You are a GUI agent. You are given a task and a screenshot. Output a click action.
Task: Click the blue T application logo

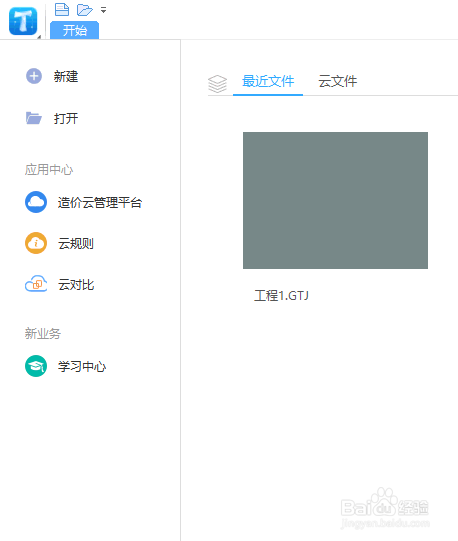pyautogui.click(x=23, y=21)
